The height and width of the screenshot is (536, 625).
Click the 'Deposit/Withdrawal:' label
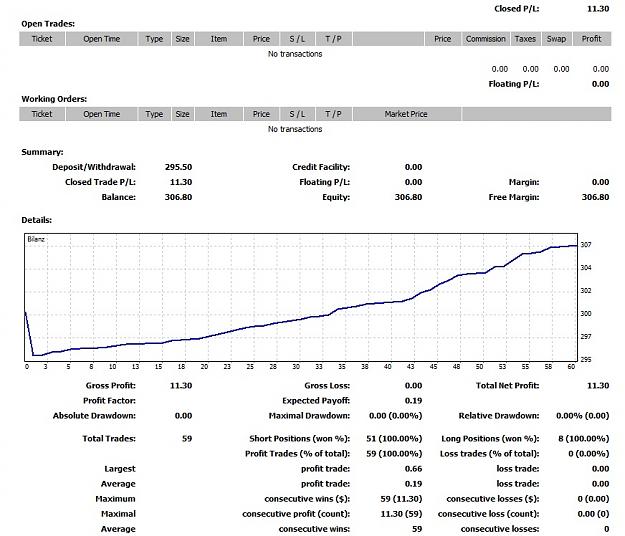pyautogui.click(x=94, y=167)
